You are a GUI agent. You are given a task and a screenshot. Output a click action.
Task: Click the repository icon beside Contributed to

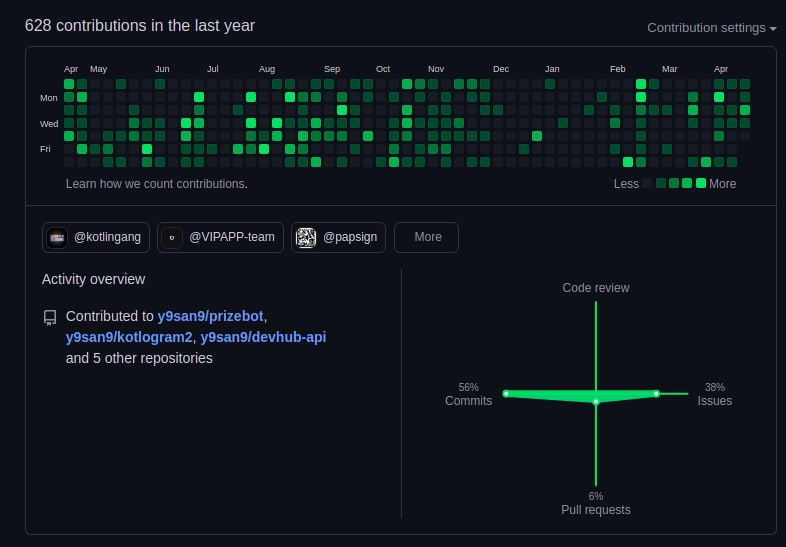tap(50, 317)
